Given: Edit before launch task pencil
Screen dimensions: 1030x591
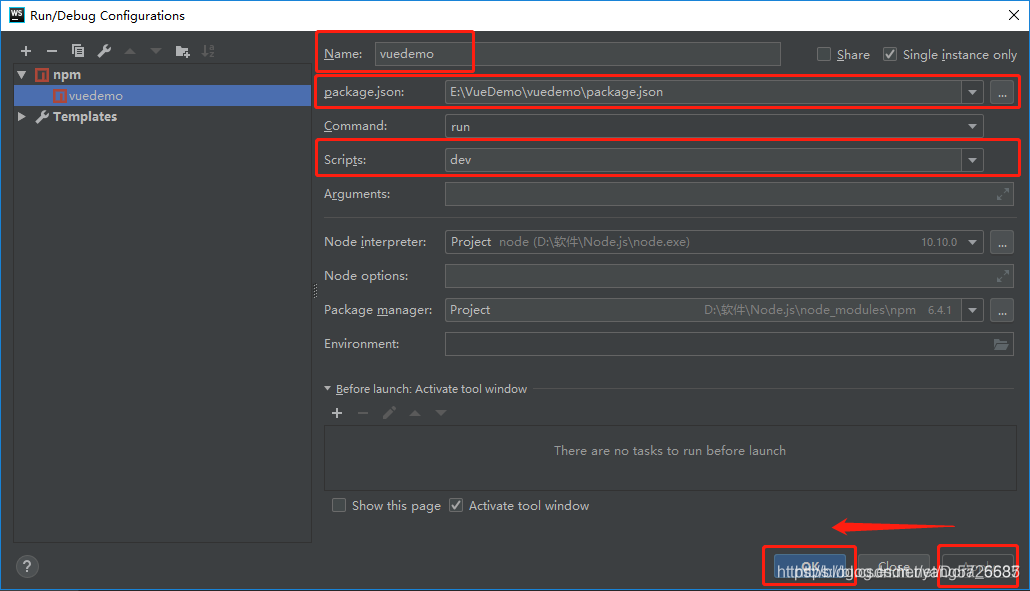Looking at the screenshot, I should [x=389, y=413].
